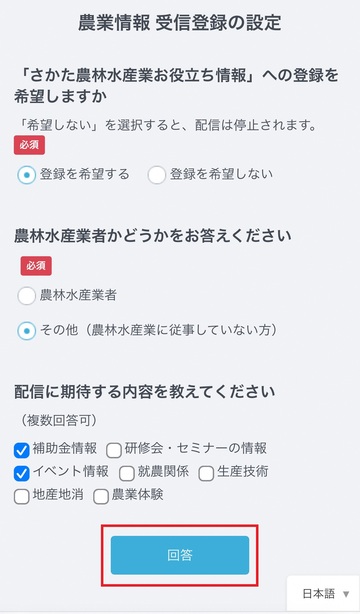This screenshot has height=614, width=360.
Task: Pick その他（農林水産業に従事していない方）radio
Action: [27, 331]
